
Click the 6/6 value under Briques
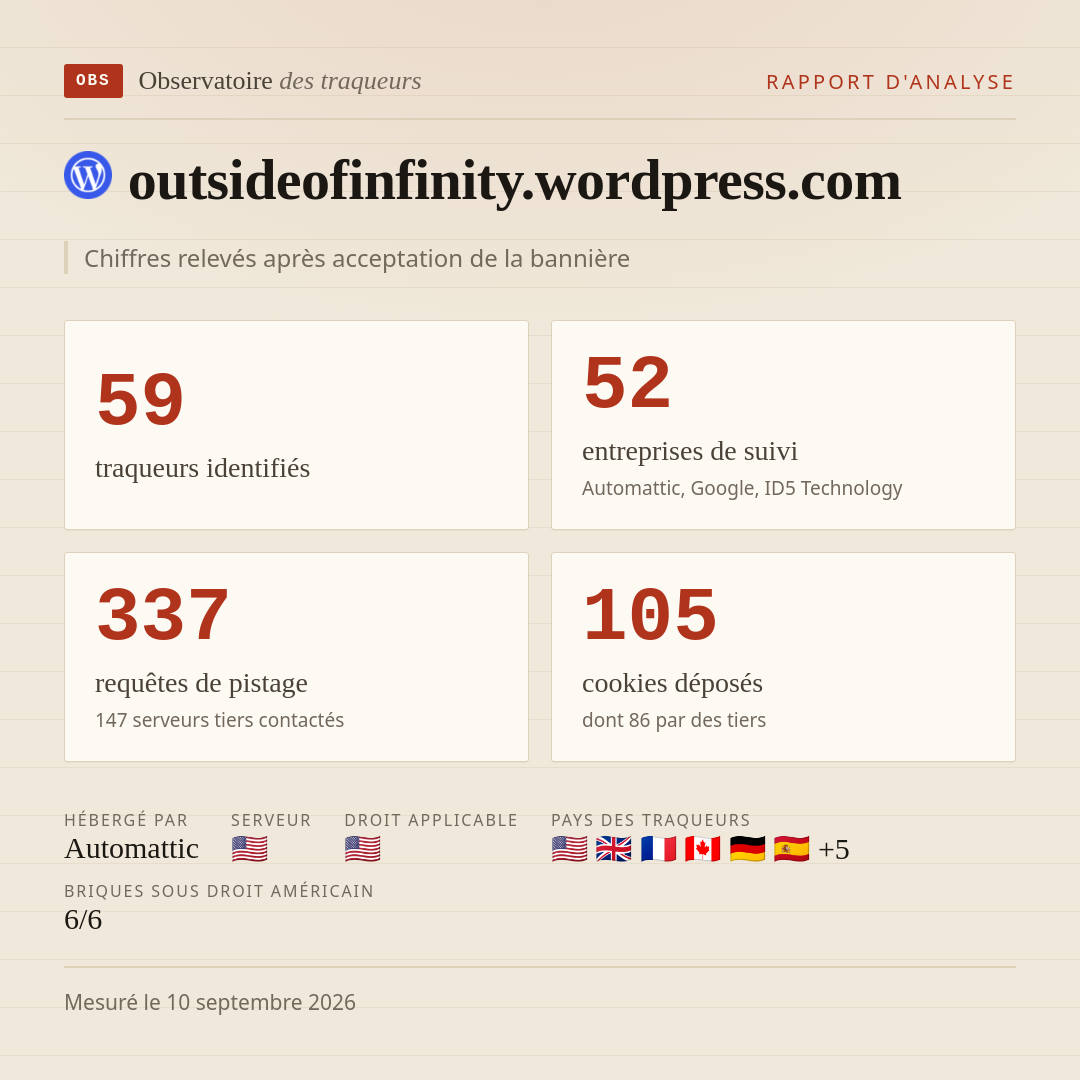point(83,920)
